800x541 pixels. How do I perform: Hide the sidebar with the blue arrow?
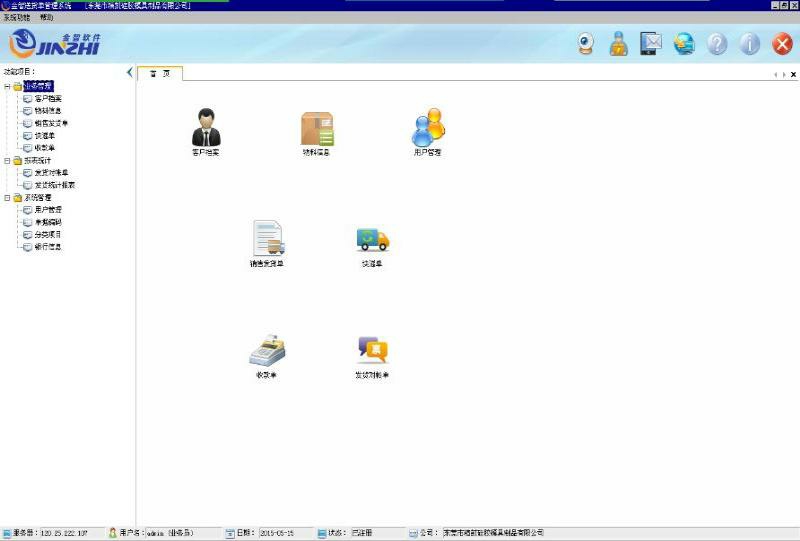tap(130, 72)
